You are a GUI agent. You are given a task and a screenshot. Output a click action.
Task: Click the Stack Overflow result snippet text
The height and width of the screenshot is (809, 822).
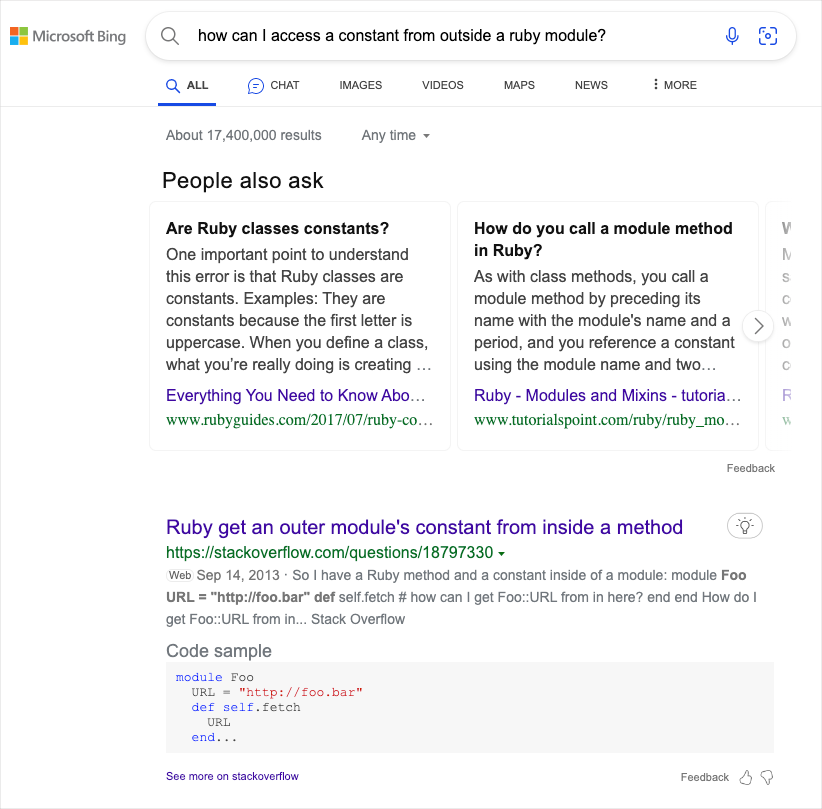coord(461,597)
